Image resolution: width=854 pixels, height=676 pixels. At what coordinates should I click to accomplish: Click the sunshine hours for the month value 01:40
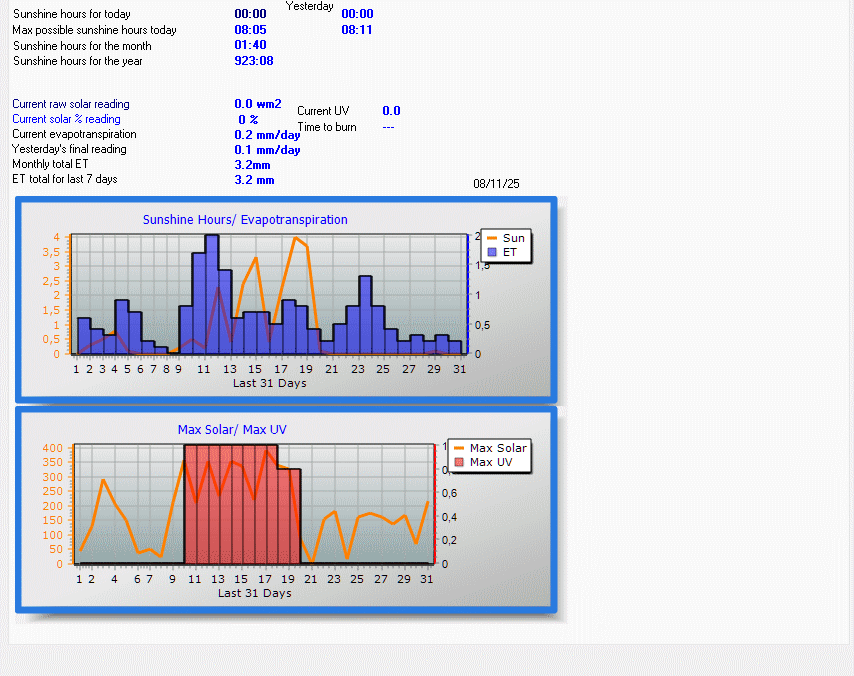250,46
